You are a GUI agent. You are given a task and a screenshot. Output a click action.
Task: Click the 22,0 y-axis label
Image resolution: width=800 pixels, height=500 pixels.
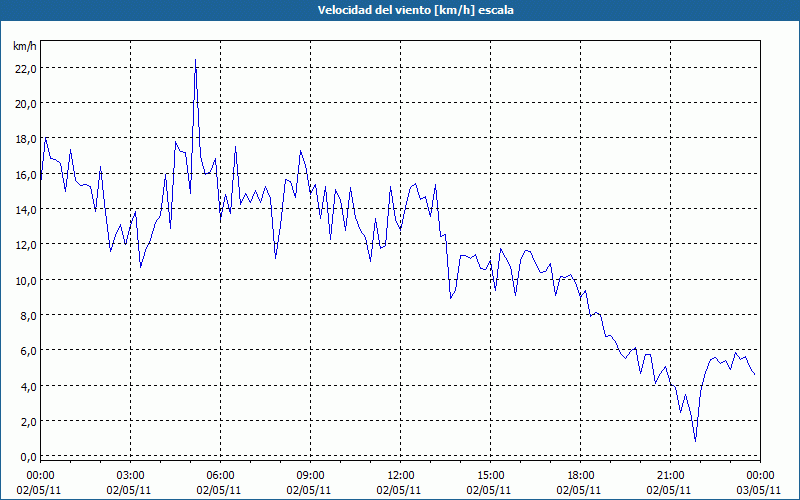tap(26, 68)
